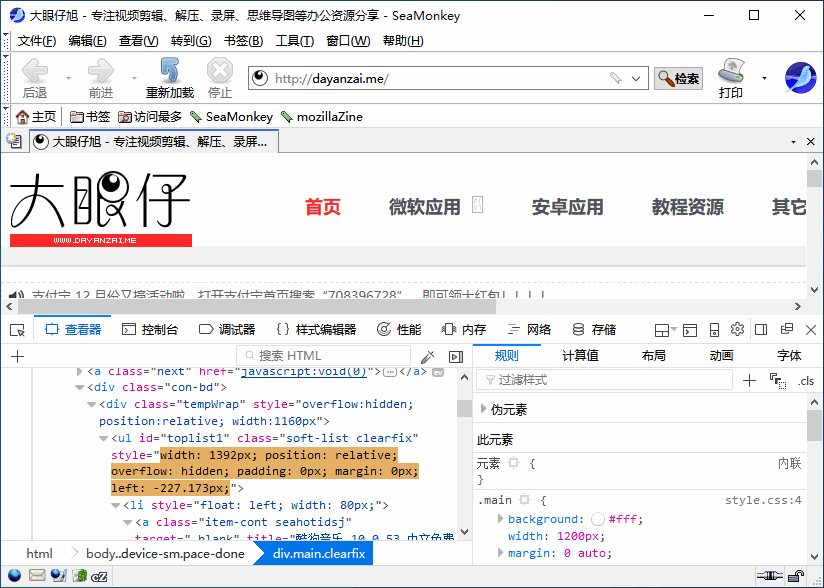Go back with the 后退 arrow button
Image resolution: width=824 pixels, height=588 pixels.
coord(35,78)
